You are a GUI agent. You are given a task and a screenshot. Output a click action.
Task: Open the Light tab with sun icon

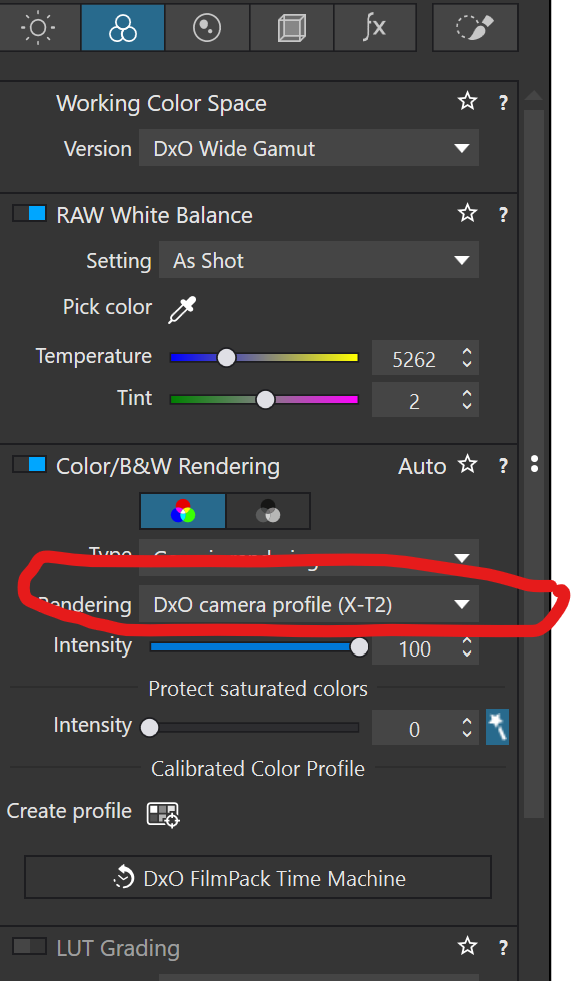pyautogui.click(x=39, y=28)
